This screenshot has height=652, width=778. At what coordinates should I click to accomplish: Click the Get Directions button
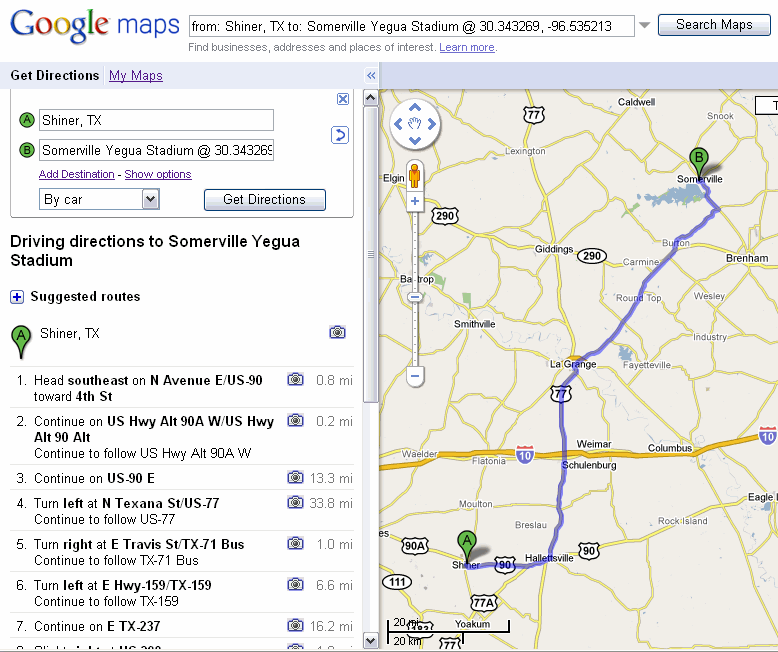pyautogui.click(x=264, y=199)
